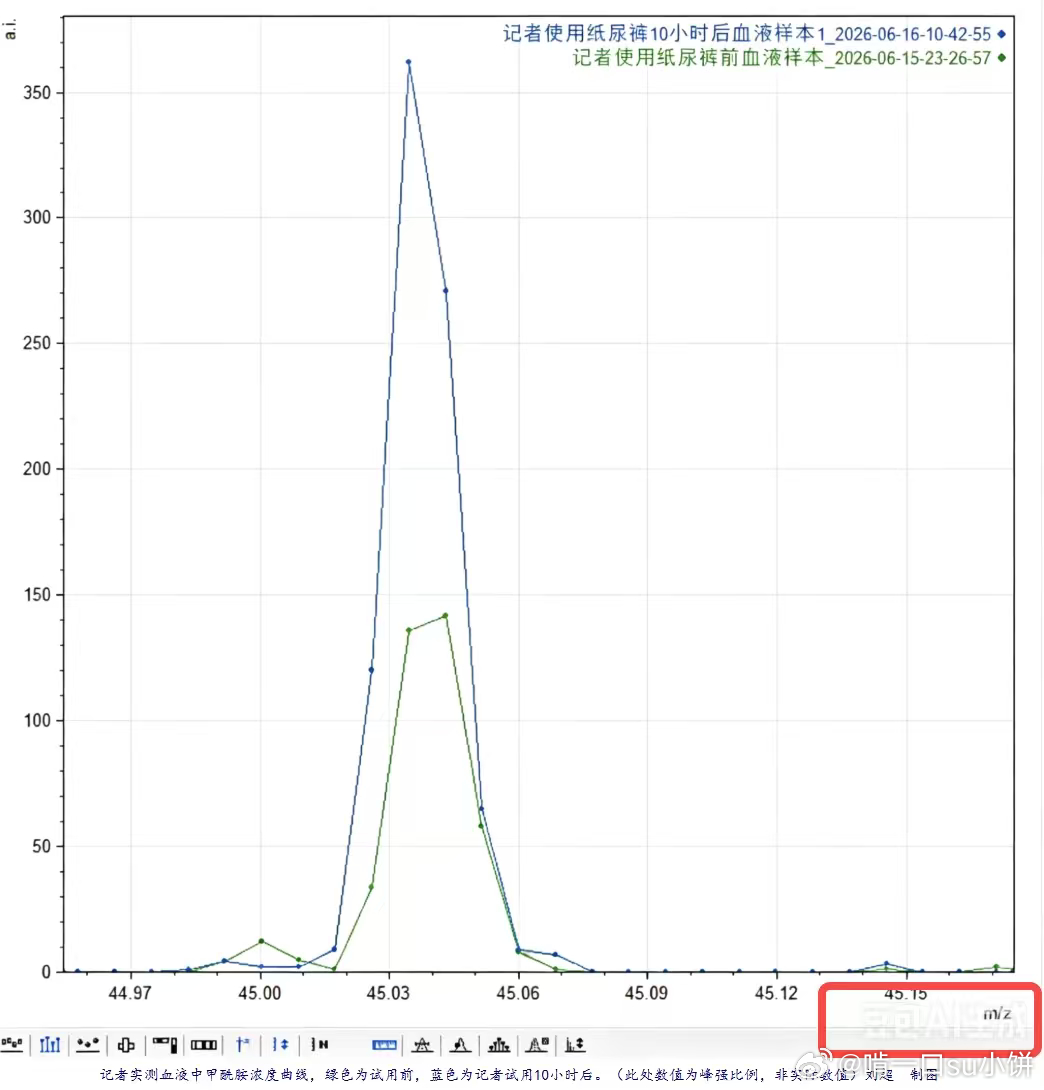
Task: Click the x-axis label 45.06
Action: (518, 993)
